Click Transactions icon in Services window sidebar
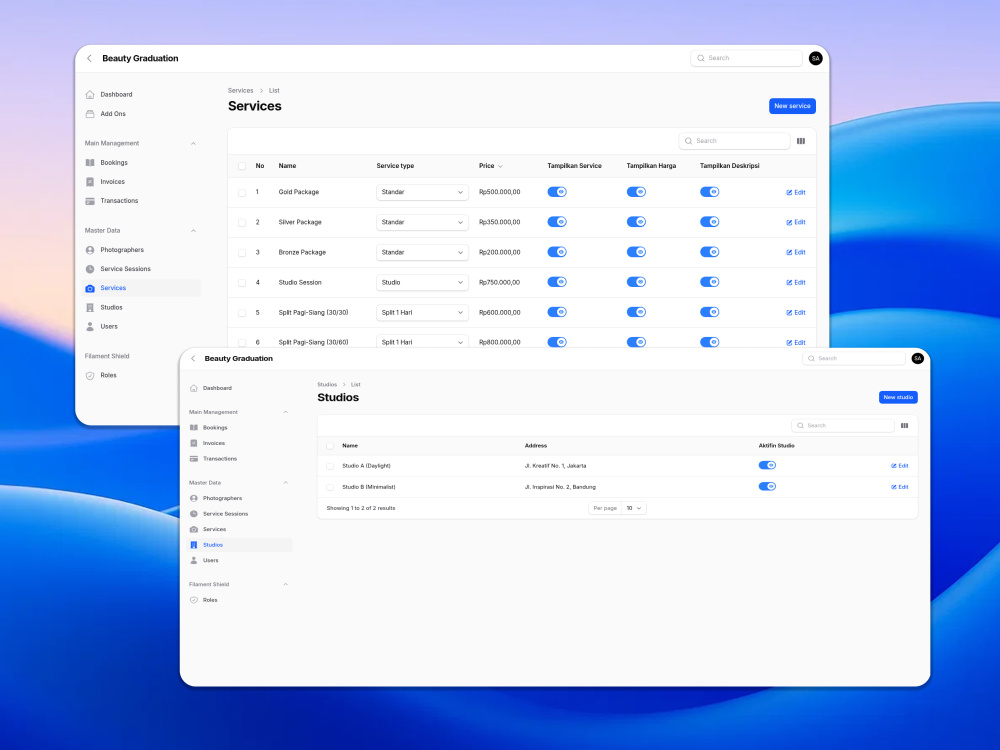1000x750 pixels. (90, 201)
